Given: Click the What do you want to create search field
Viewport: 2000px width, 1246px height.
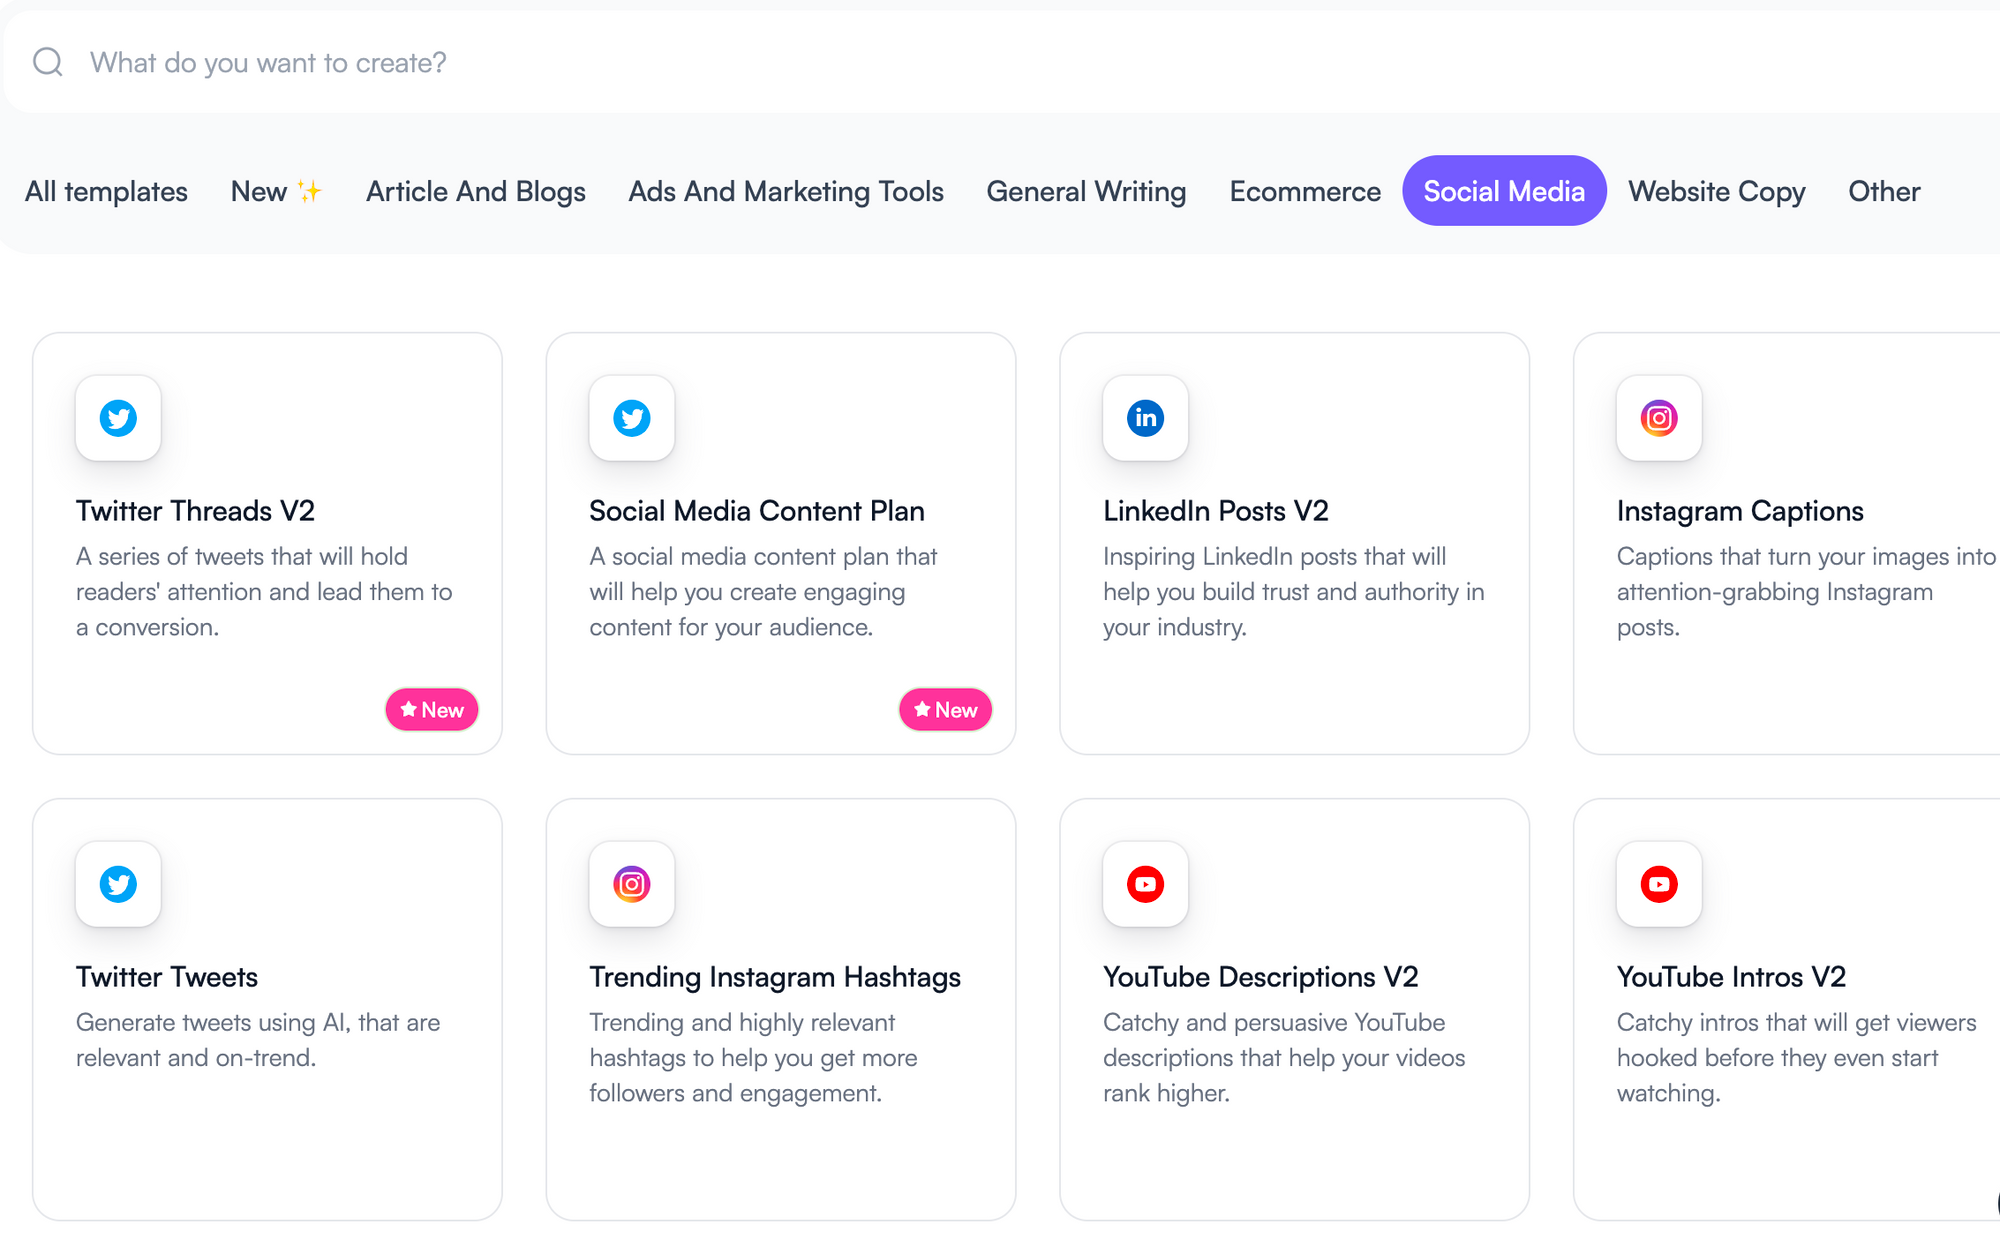Looking at the screenshot, I should point(400,62).
